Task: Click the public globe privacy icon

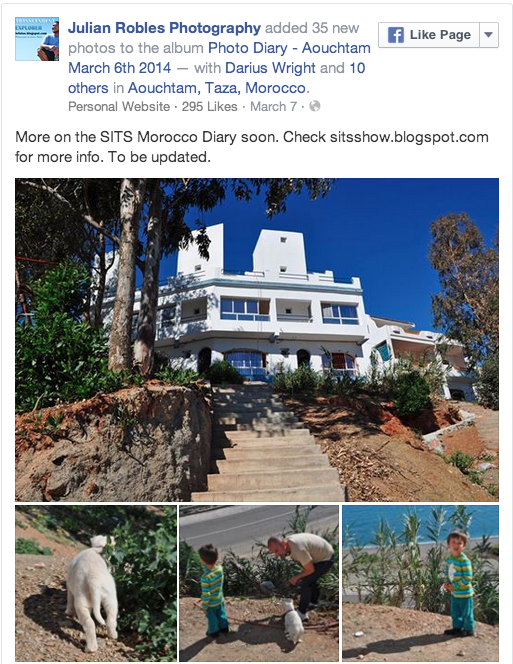Action: click(x=314, y=106)
